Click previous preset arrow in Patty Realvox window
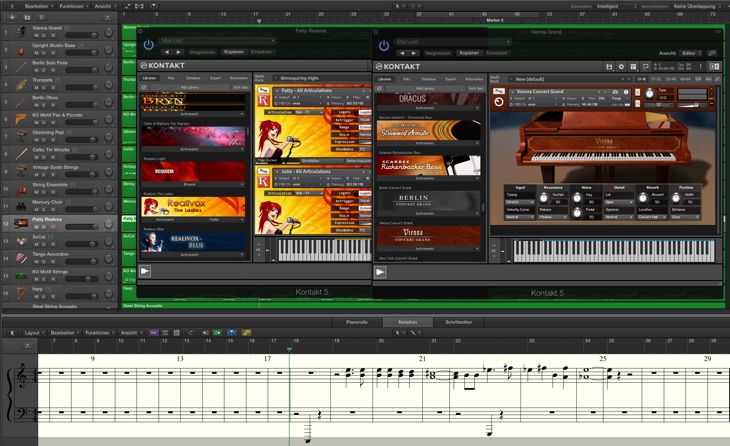730x446 pixels. [167, 52]
